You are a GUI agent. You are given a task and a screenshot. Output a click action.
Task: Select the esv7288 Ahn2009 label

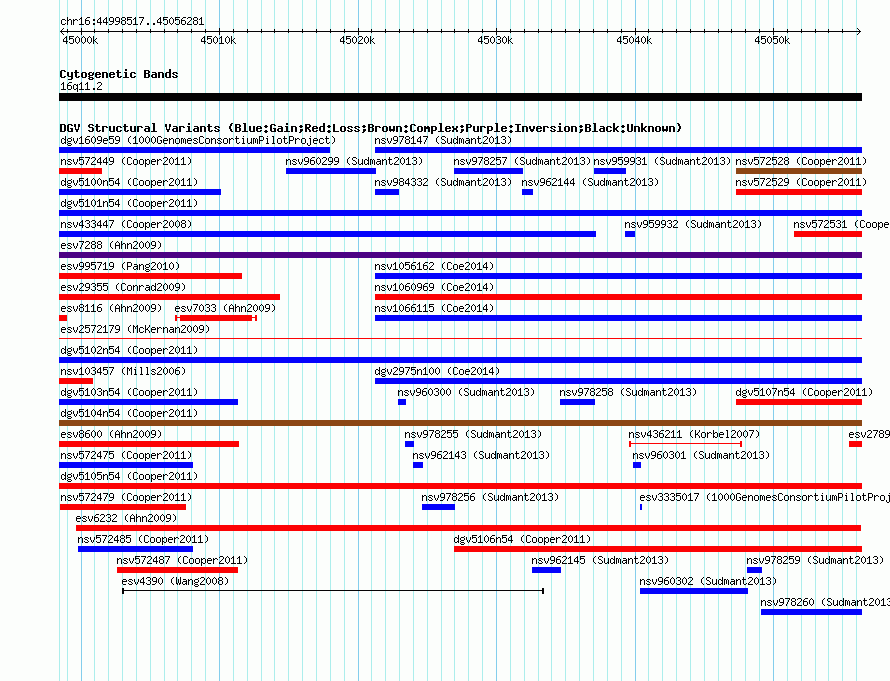[111, 245]
